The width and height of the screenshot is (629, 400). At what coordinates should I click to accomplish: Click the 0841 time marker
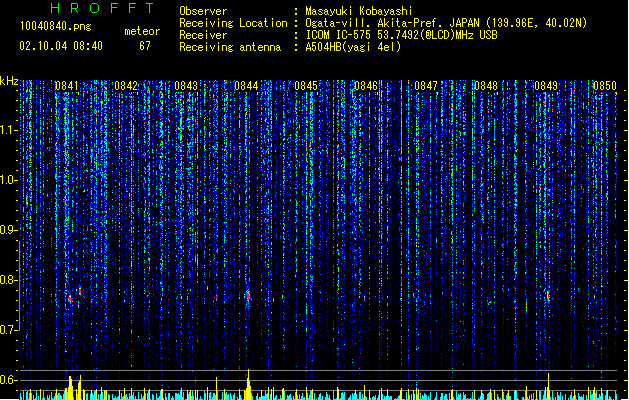[67, 86]
